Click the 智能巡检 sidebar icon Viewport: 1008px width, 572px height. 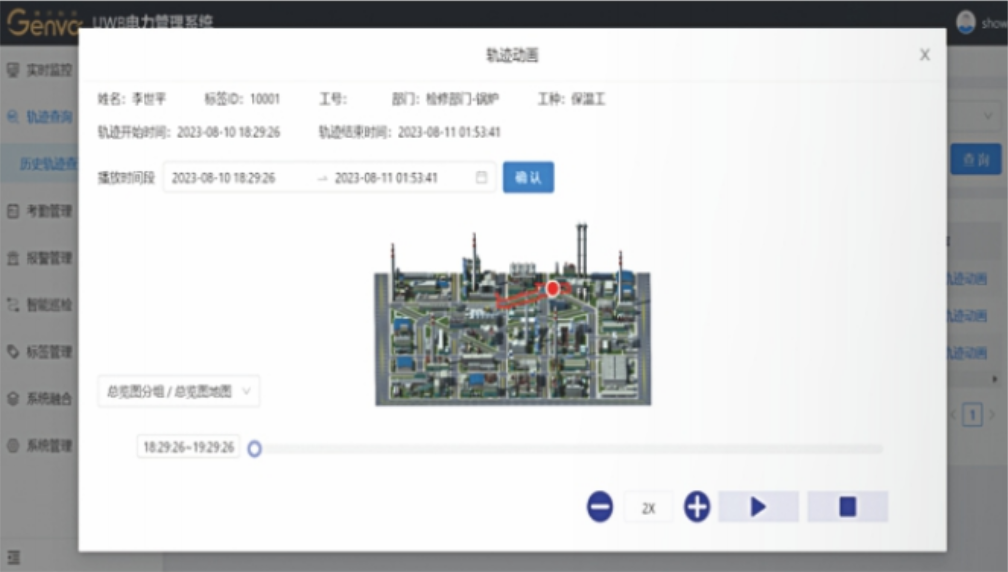[13, 305]
